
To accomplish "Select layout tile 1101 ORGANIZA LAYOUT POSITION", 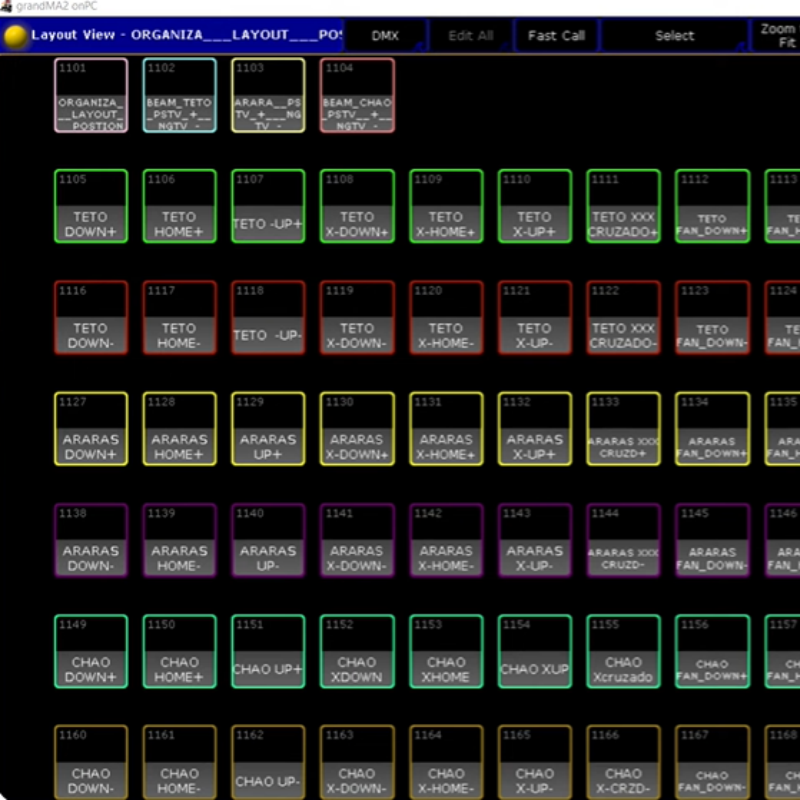I will (91, 95).
